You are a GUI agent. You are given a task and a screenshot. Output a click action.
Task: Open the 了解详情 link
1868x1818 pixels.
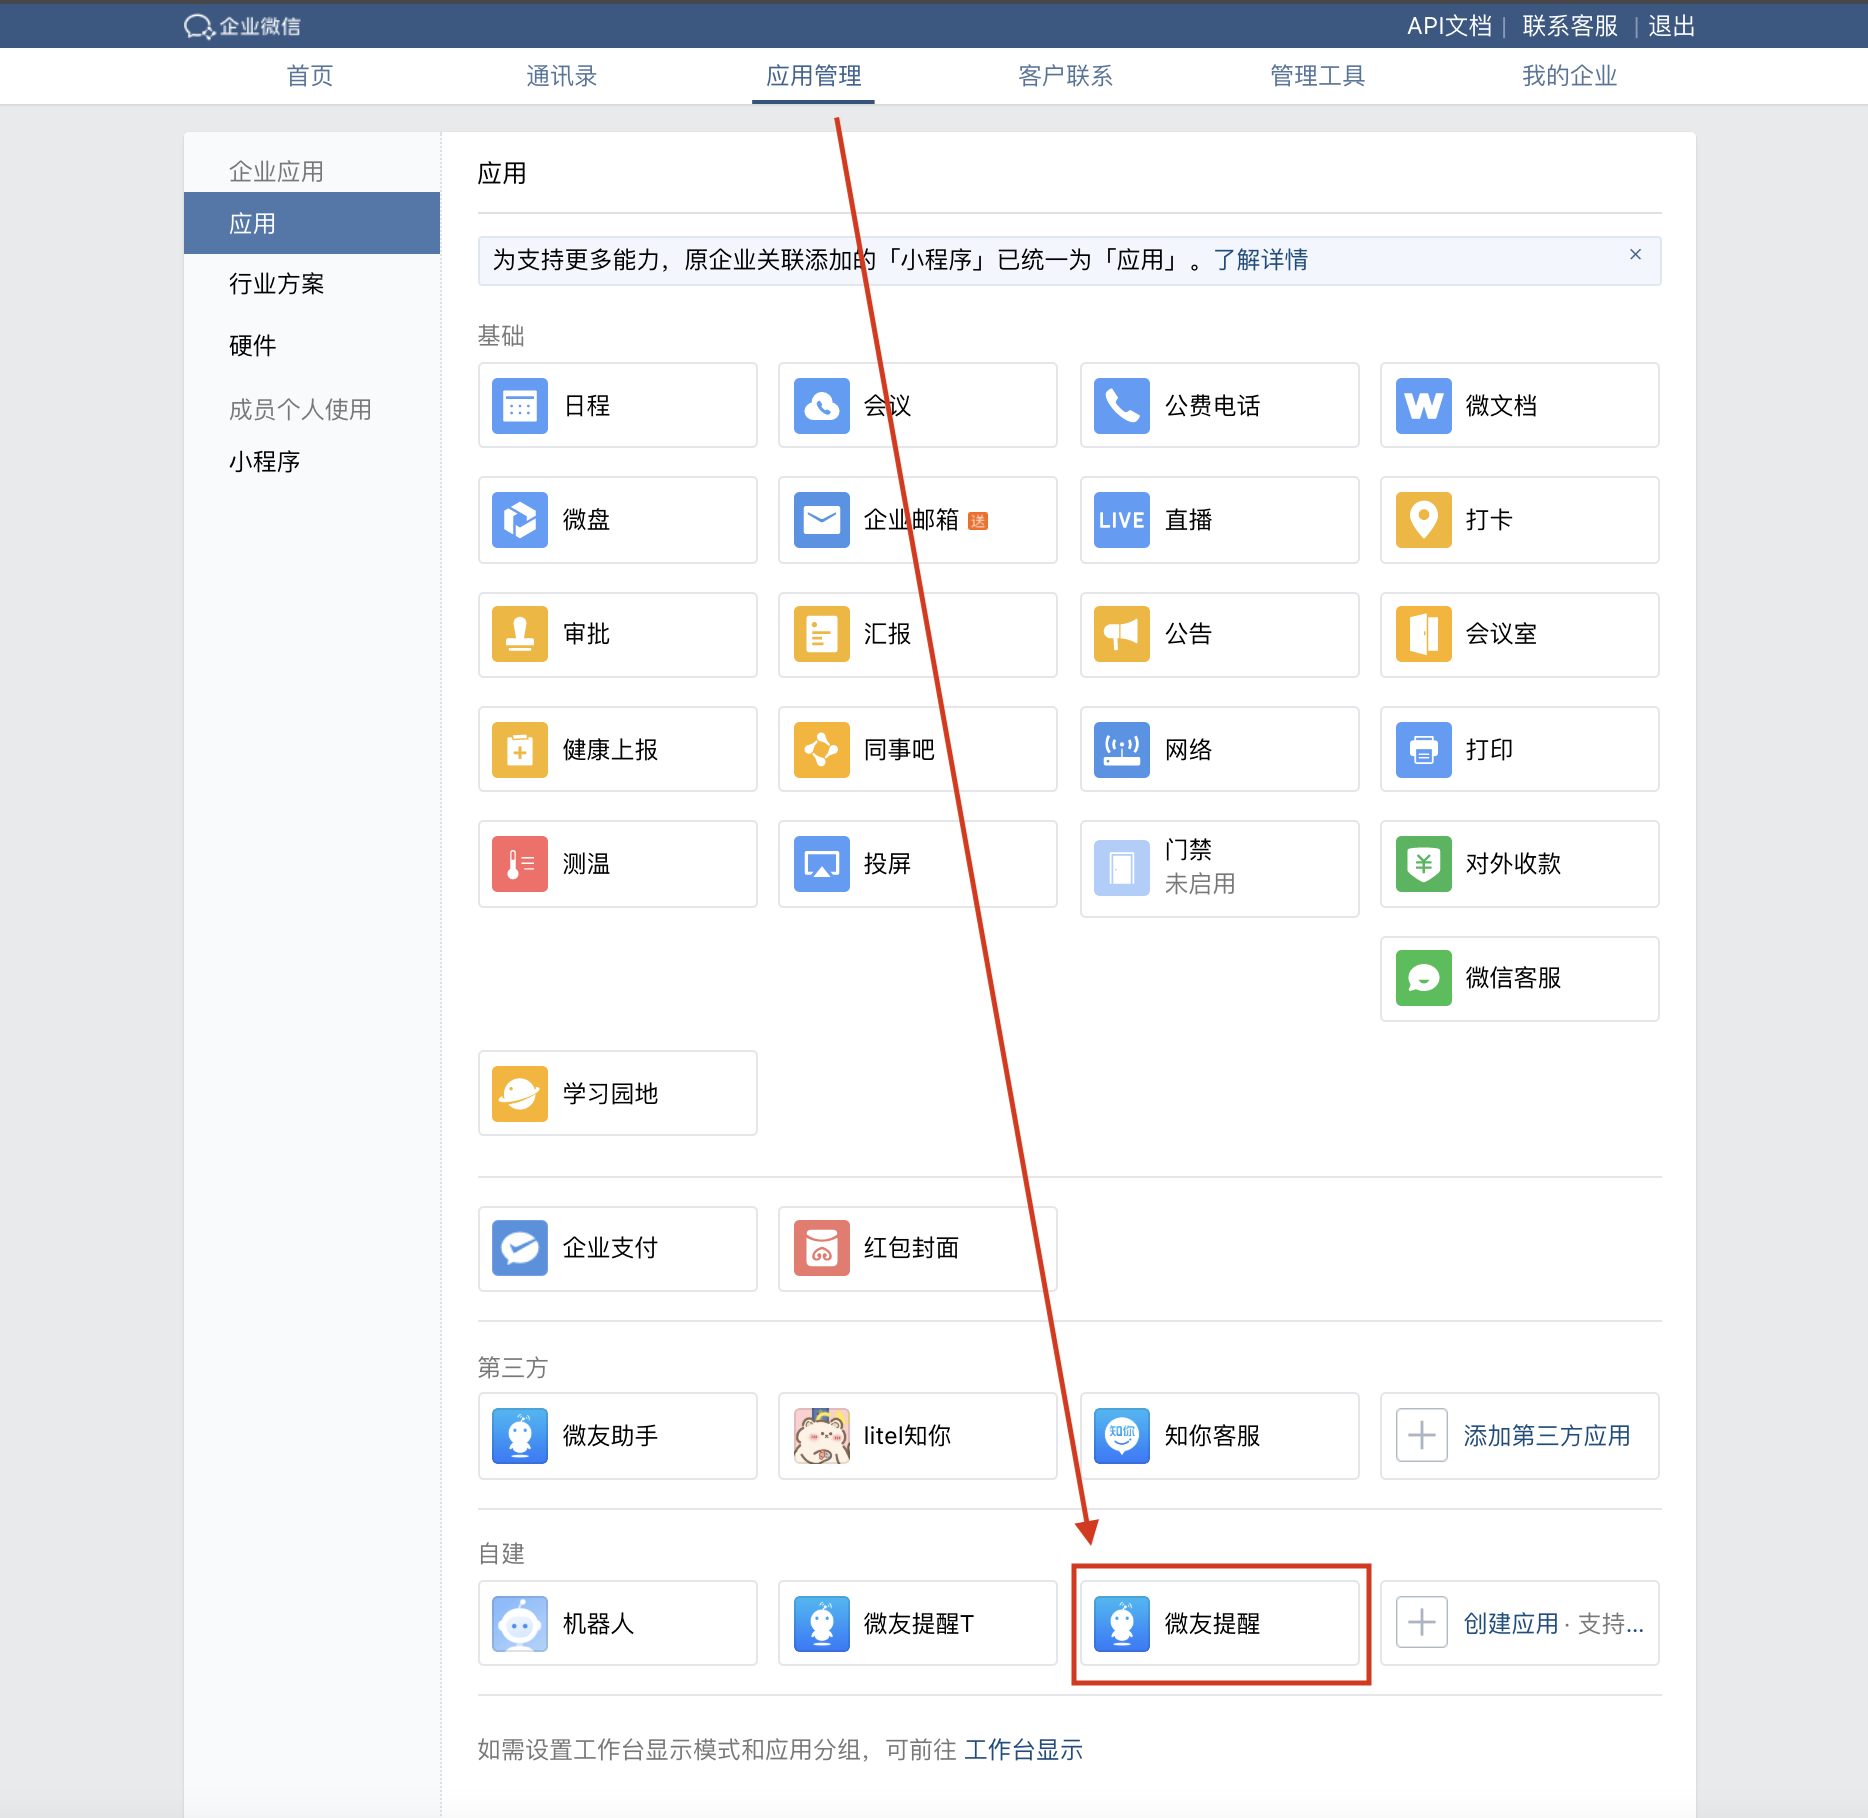(1261, 260)
